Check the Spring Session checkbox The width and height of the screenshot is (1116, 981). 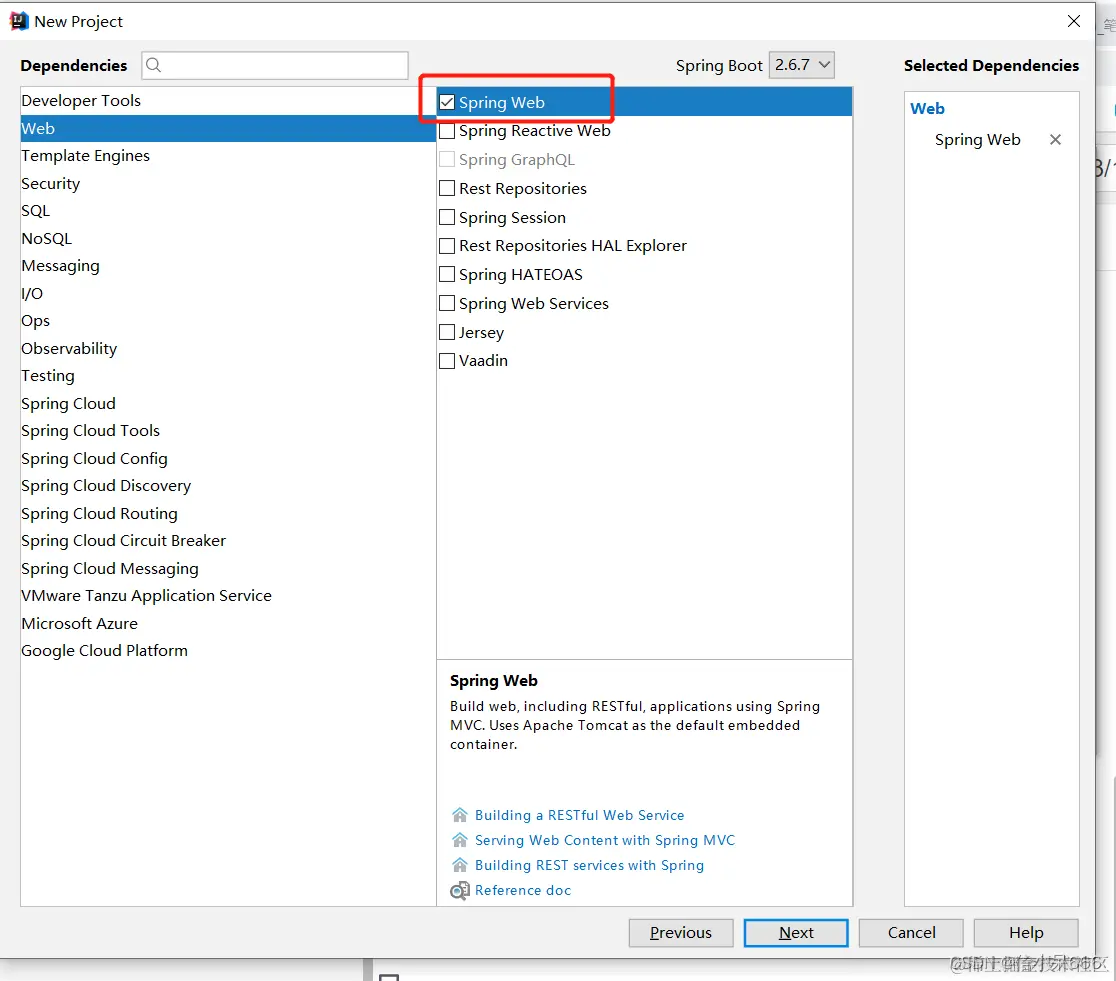[x=447, y=216]
